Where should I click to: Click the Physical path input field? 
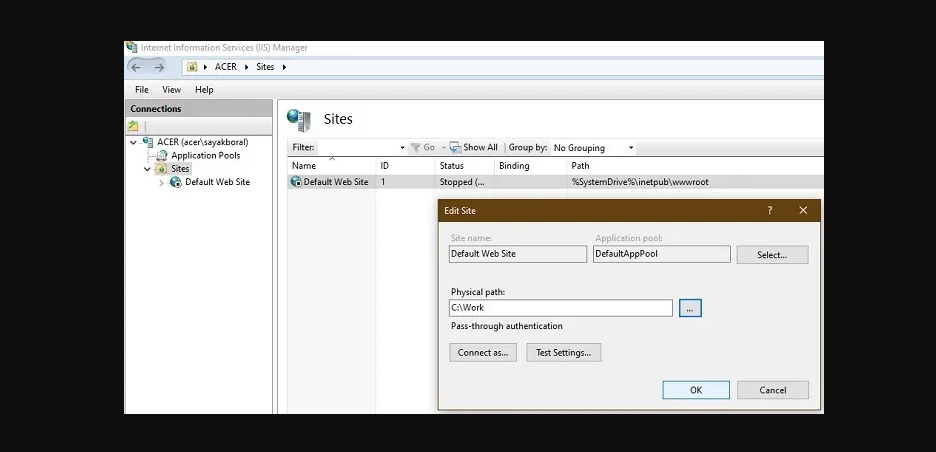click(561, 308)
